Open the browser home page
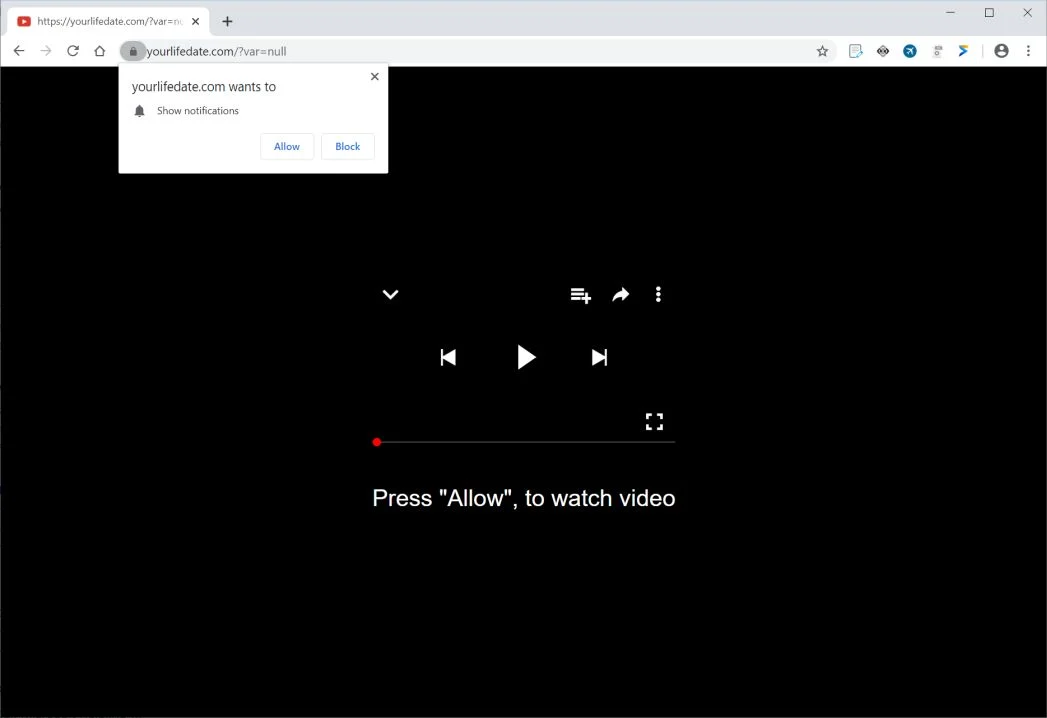The width and height of the screenshot is (1047, 718). click(x=99, y=51)
